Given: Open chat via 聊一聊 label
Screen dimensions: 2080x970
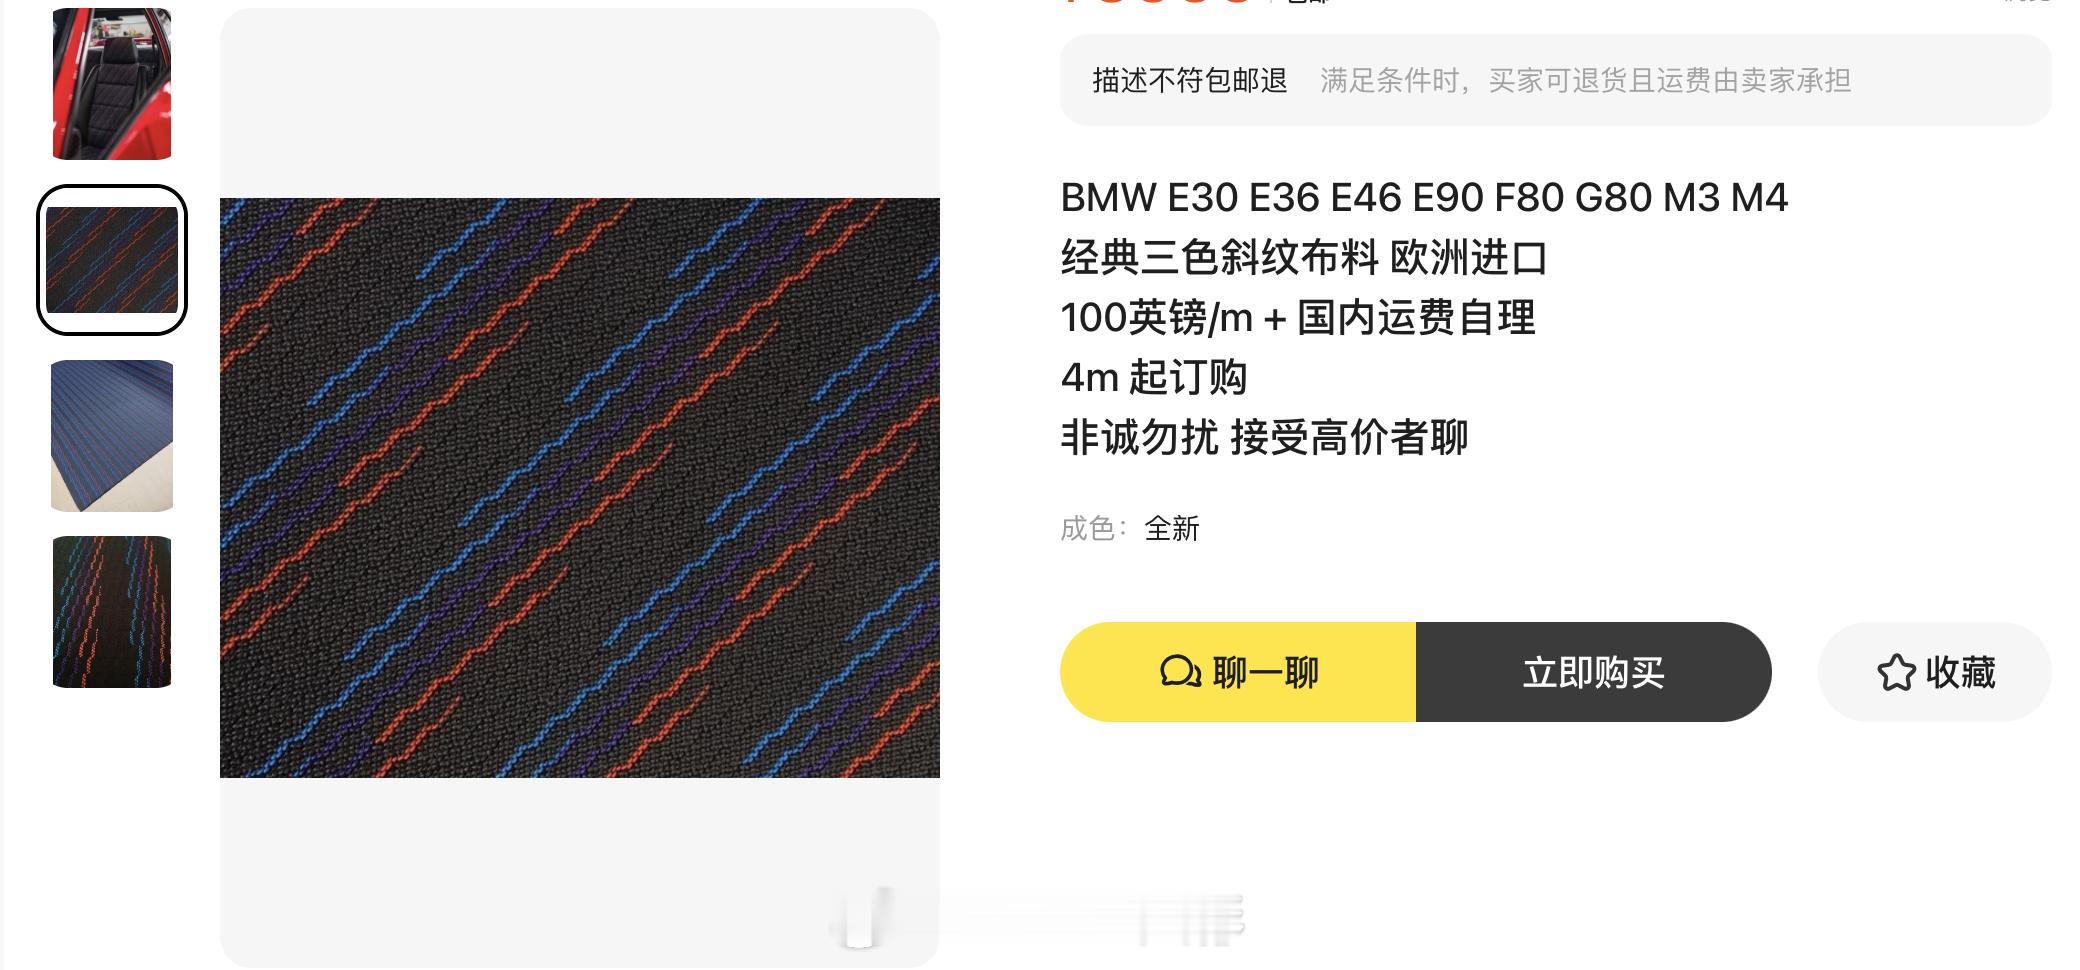Looking at the screenshot, I should pyautogui.click(x=1266, y=672).
